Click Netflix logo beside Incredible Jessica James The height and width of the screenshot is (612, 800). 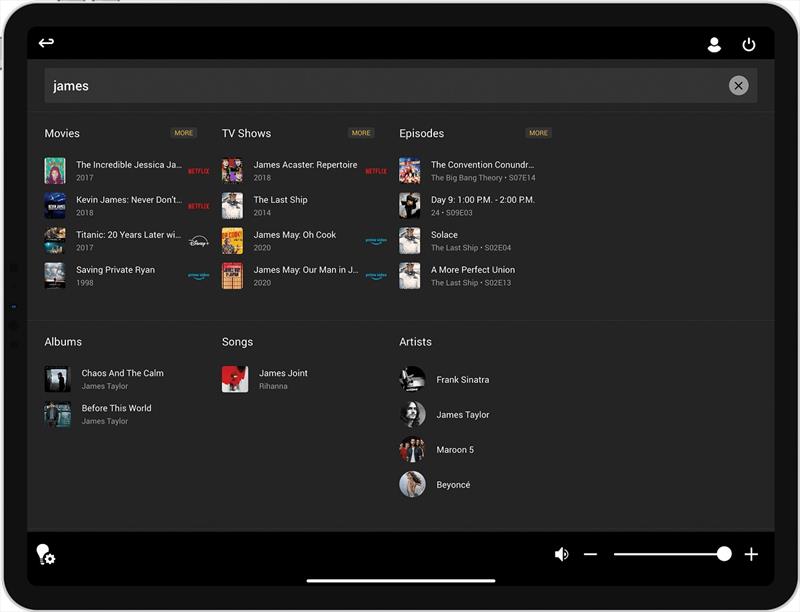click(x=198, y=171)
